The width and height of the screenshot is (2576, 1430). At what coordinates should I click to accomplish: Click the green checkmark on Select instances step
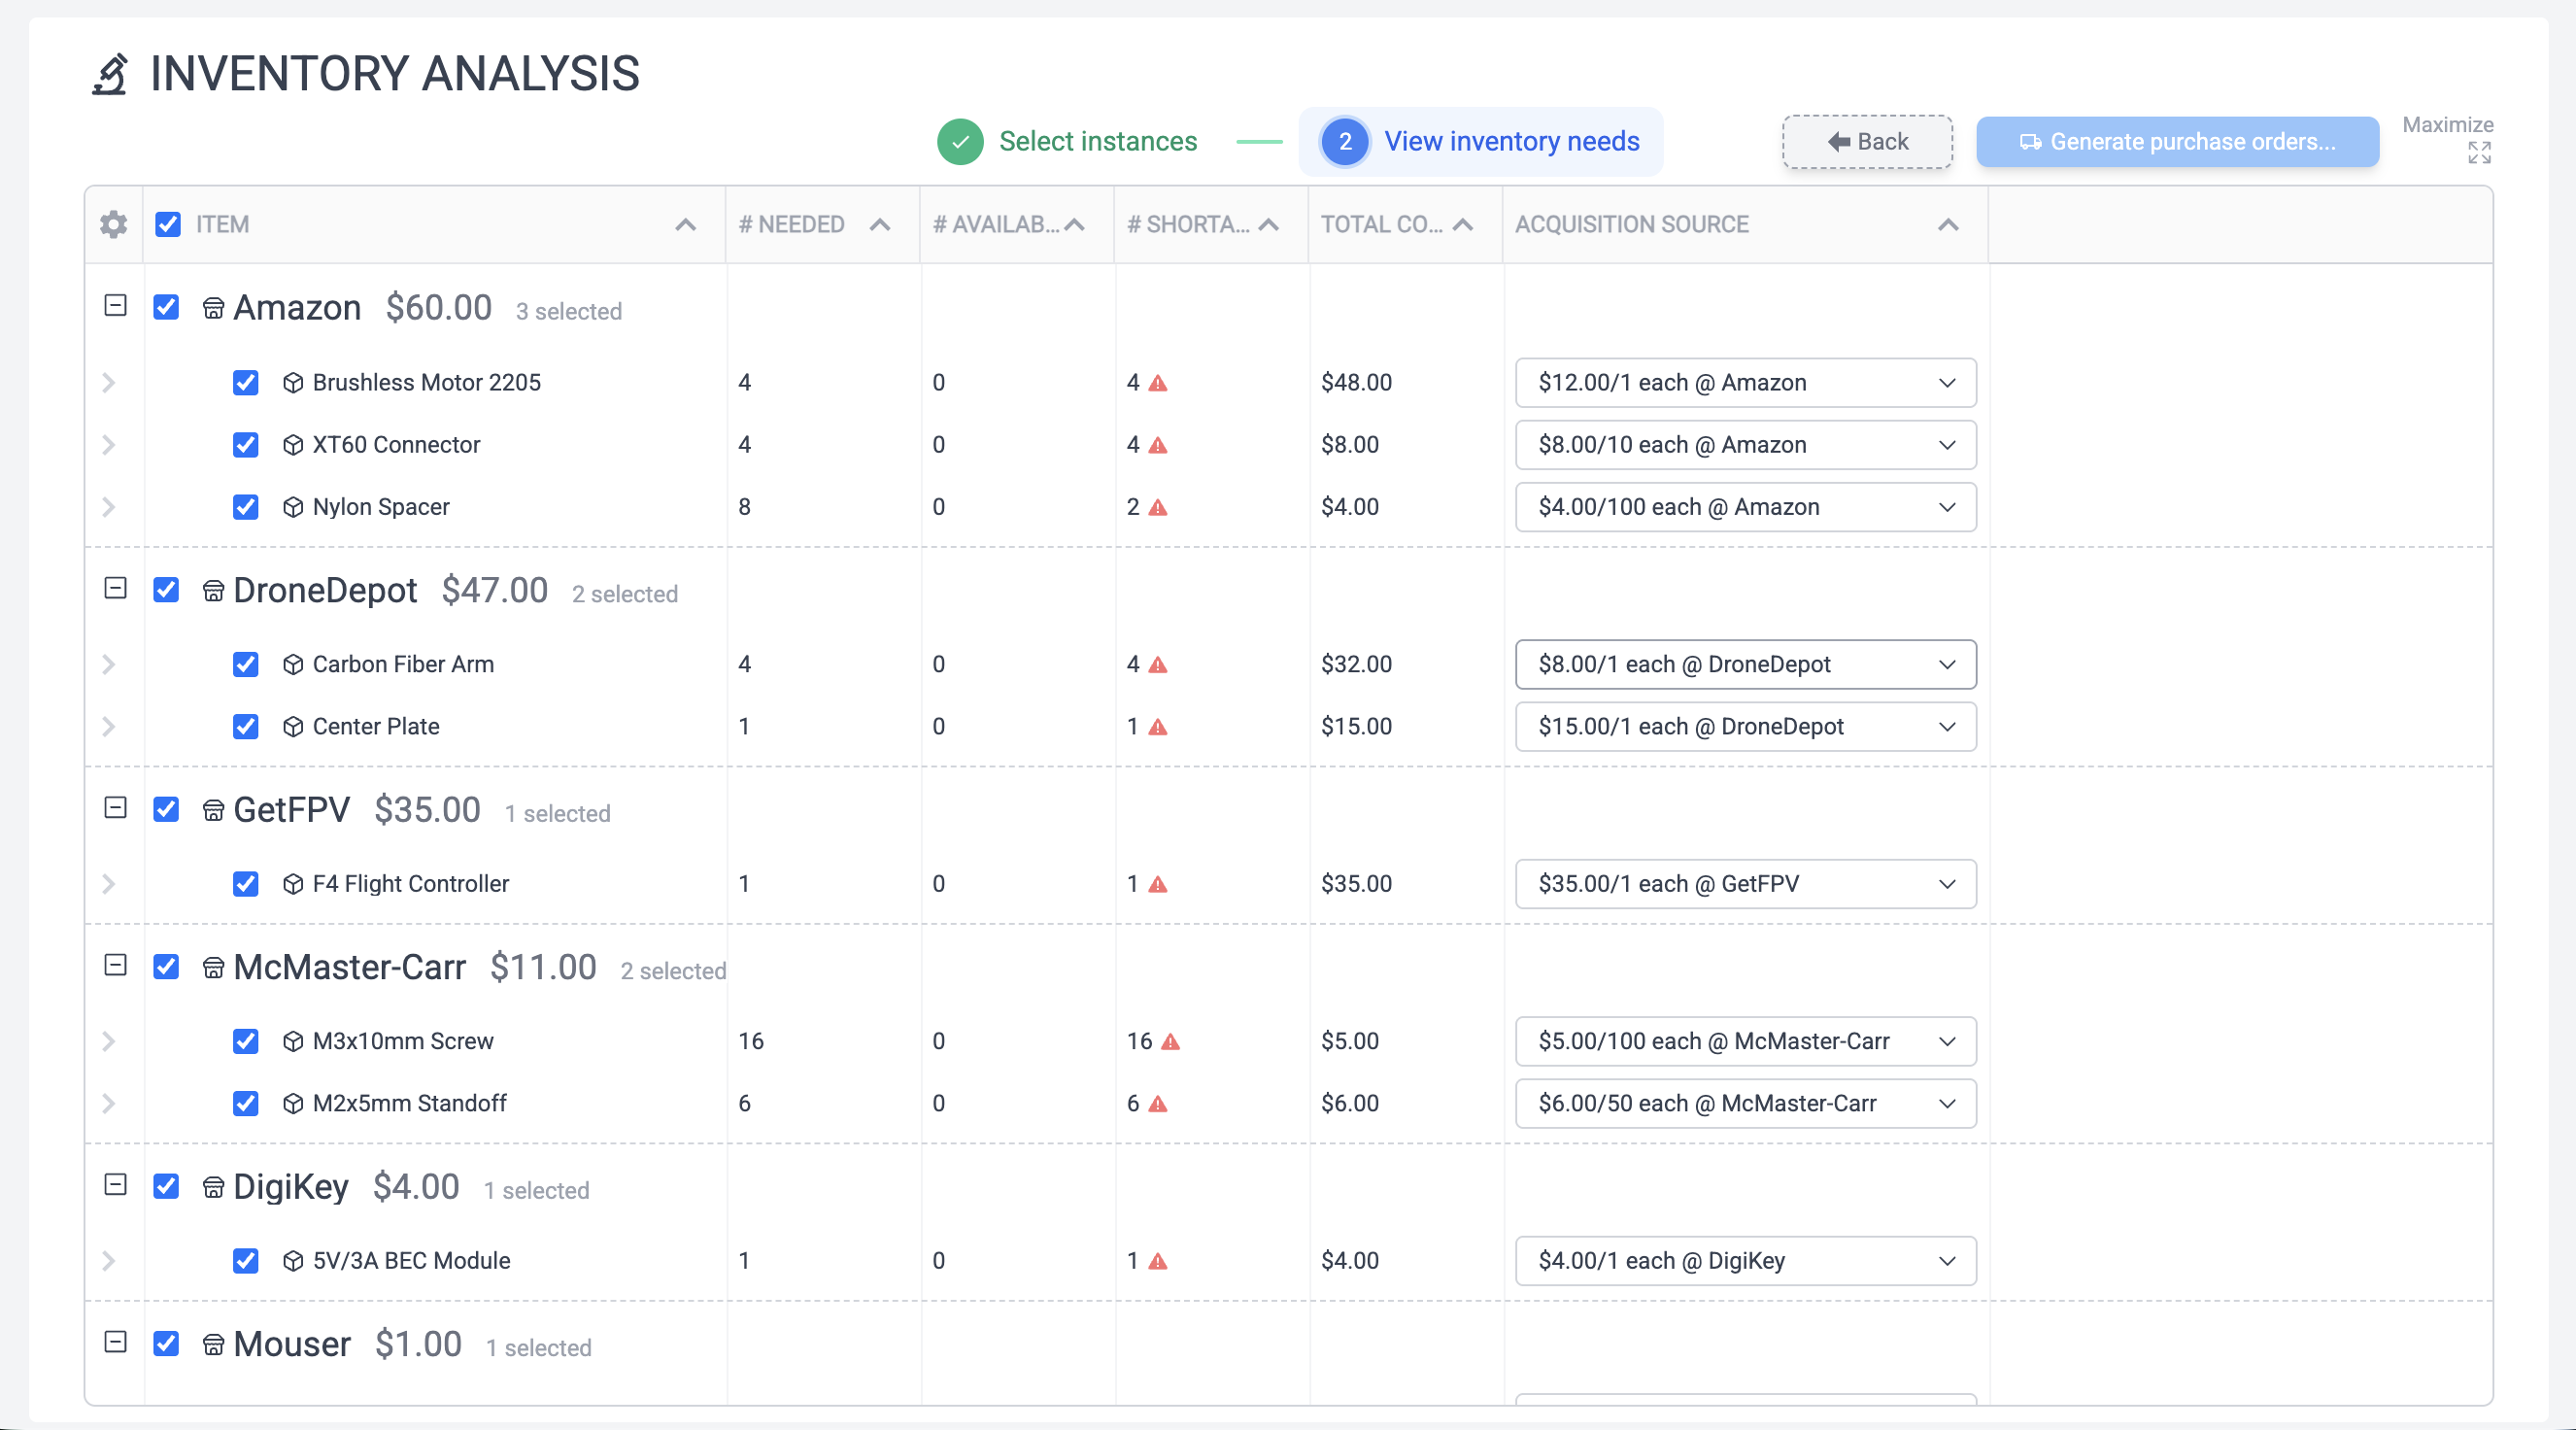click(960, 141)
